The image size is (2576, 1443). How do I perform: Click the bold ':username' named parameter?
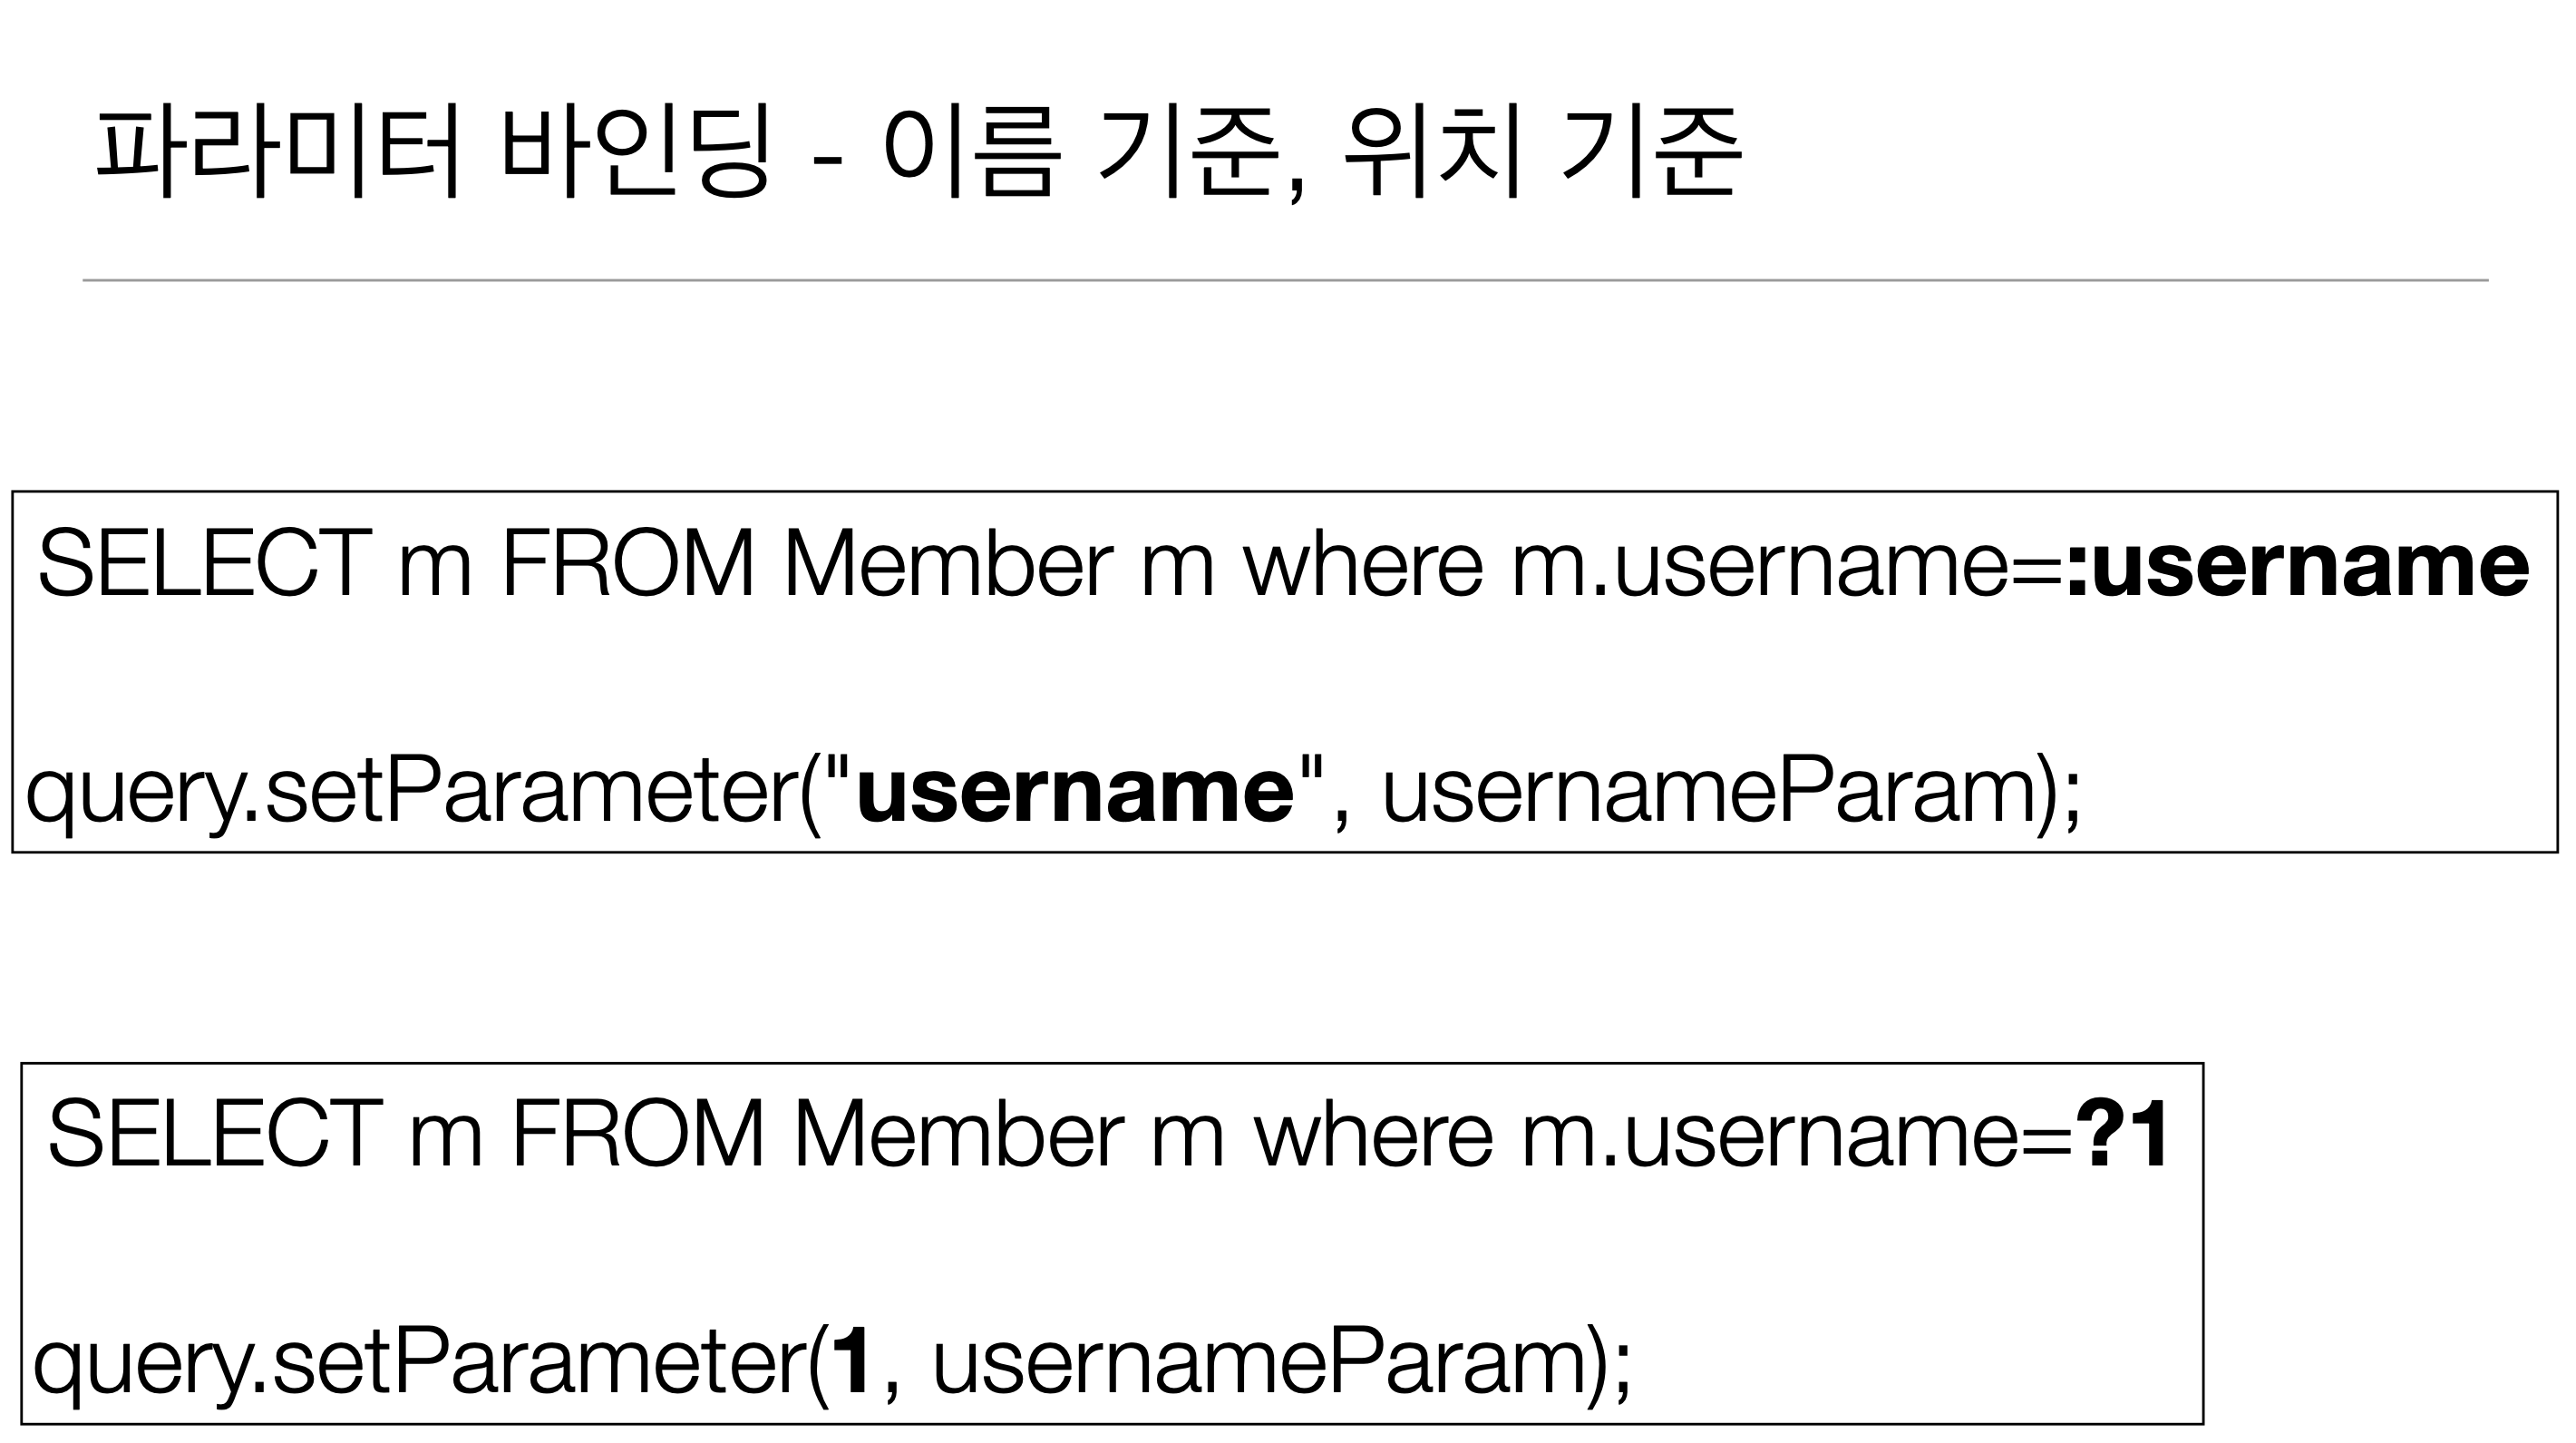2297,565
